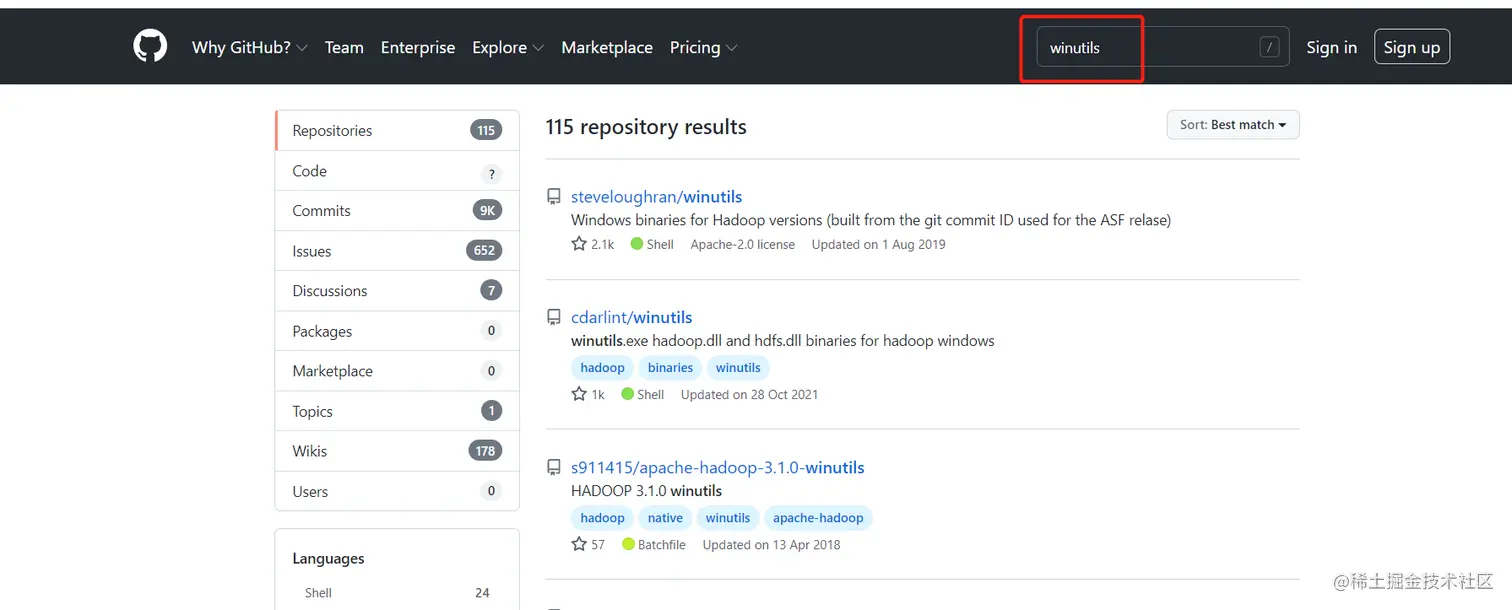Open the cdarlint/winutils repository
Viewport: 1512px width, 610px height.
(x=631, y=317)
